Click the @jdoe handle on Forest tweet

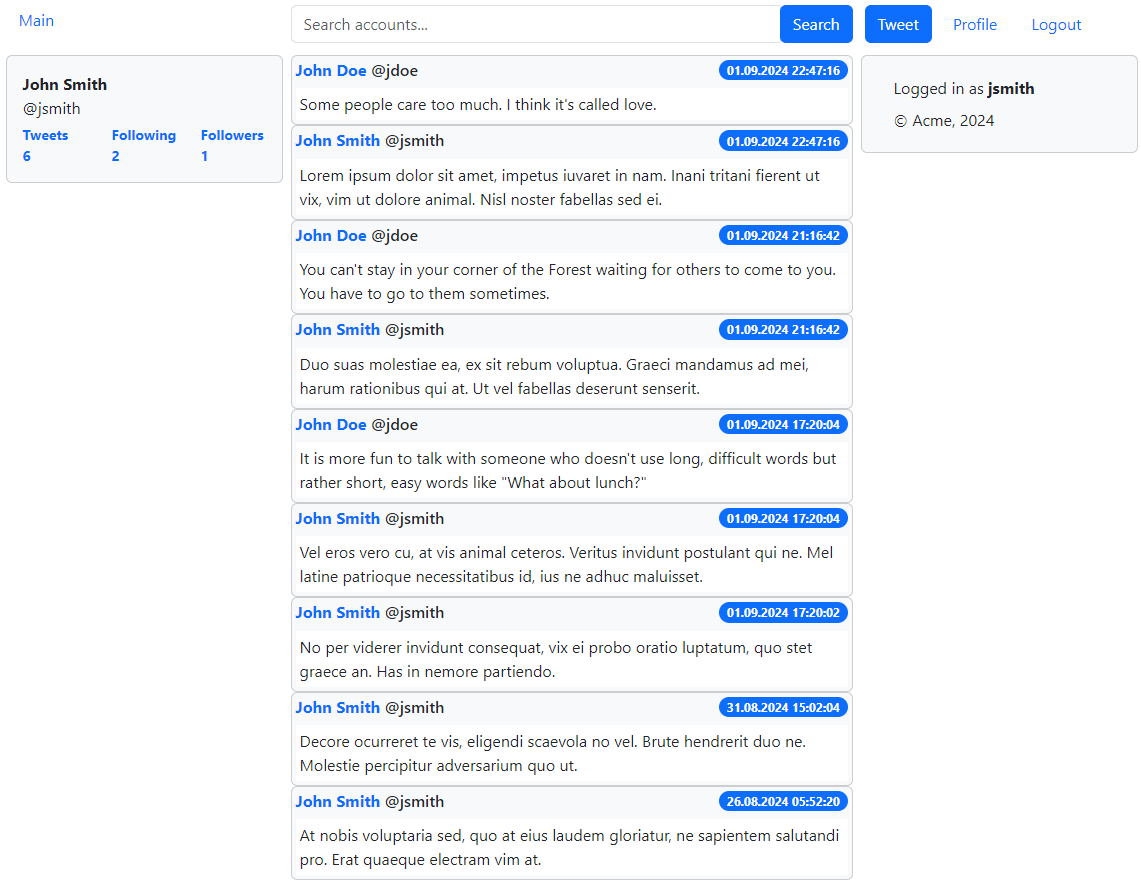click(394, 235)
